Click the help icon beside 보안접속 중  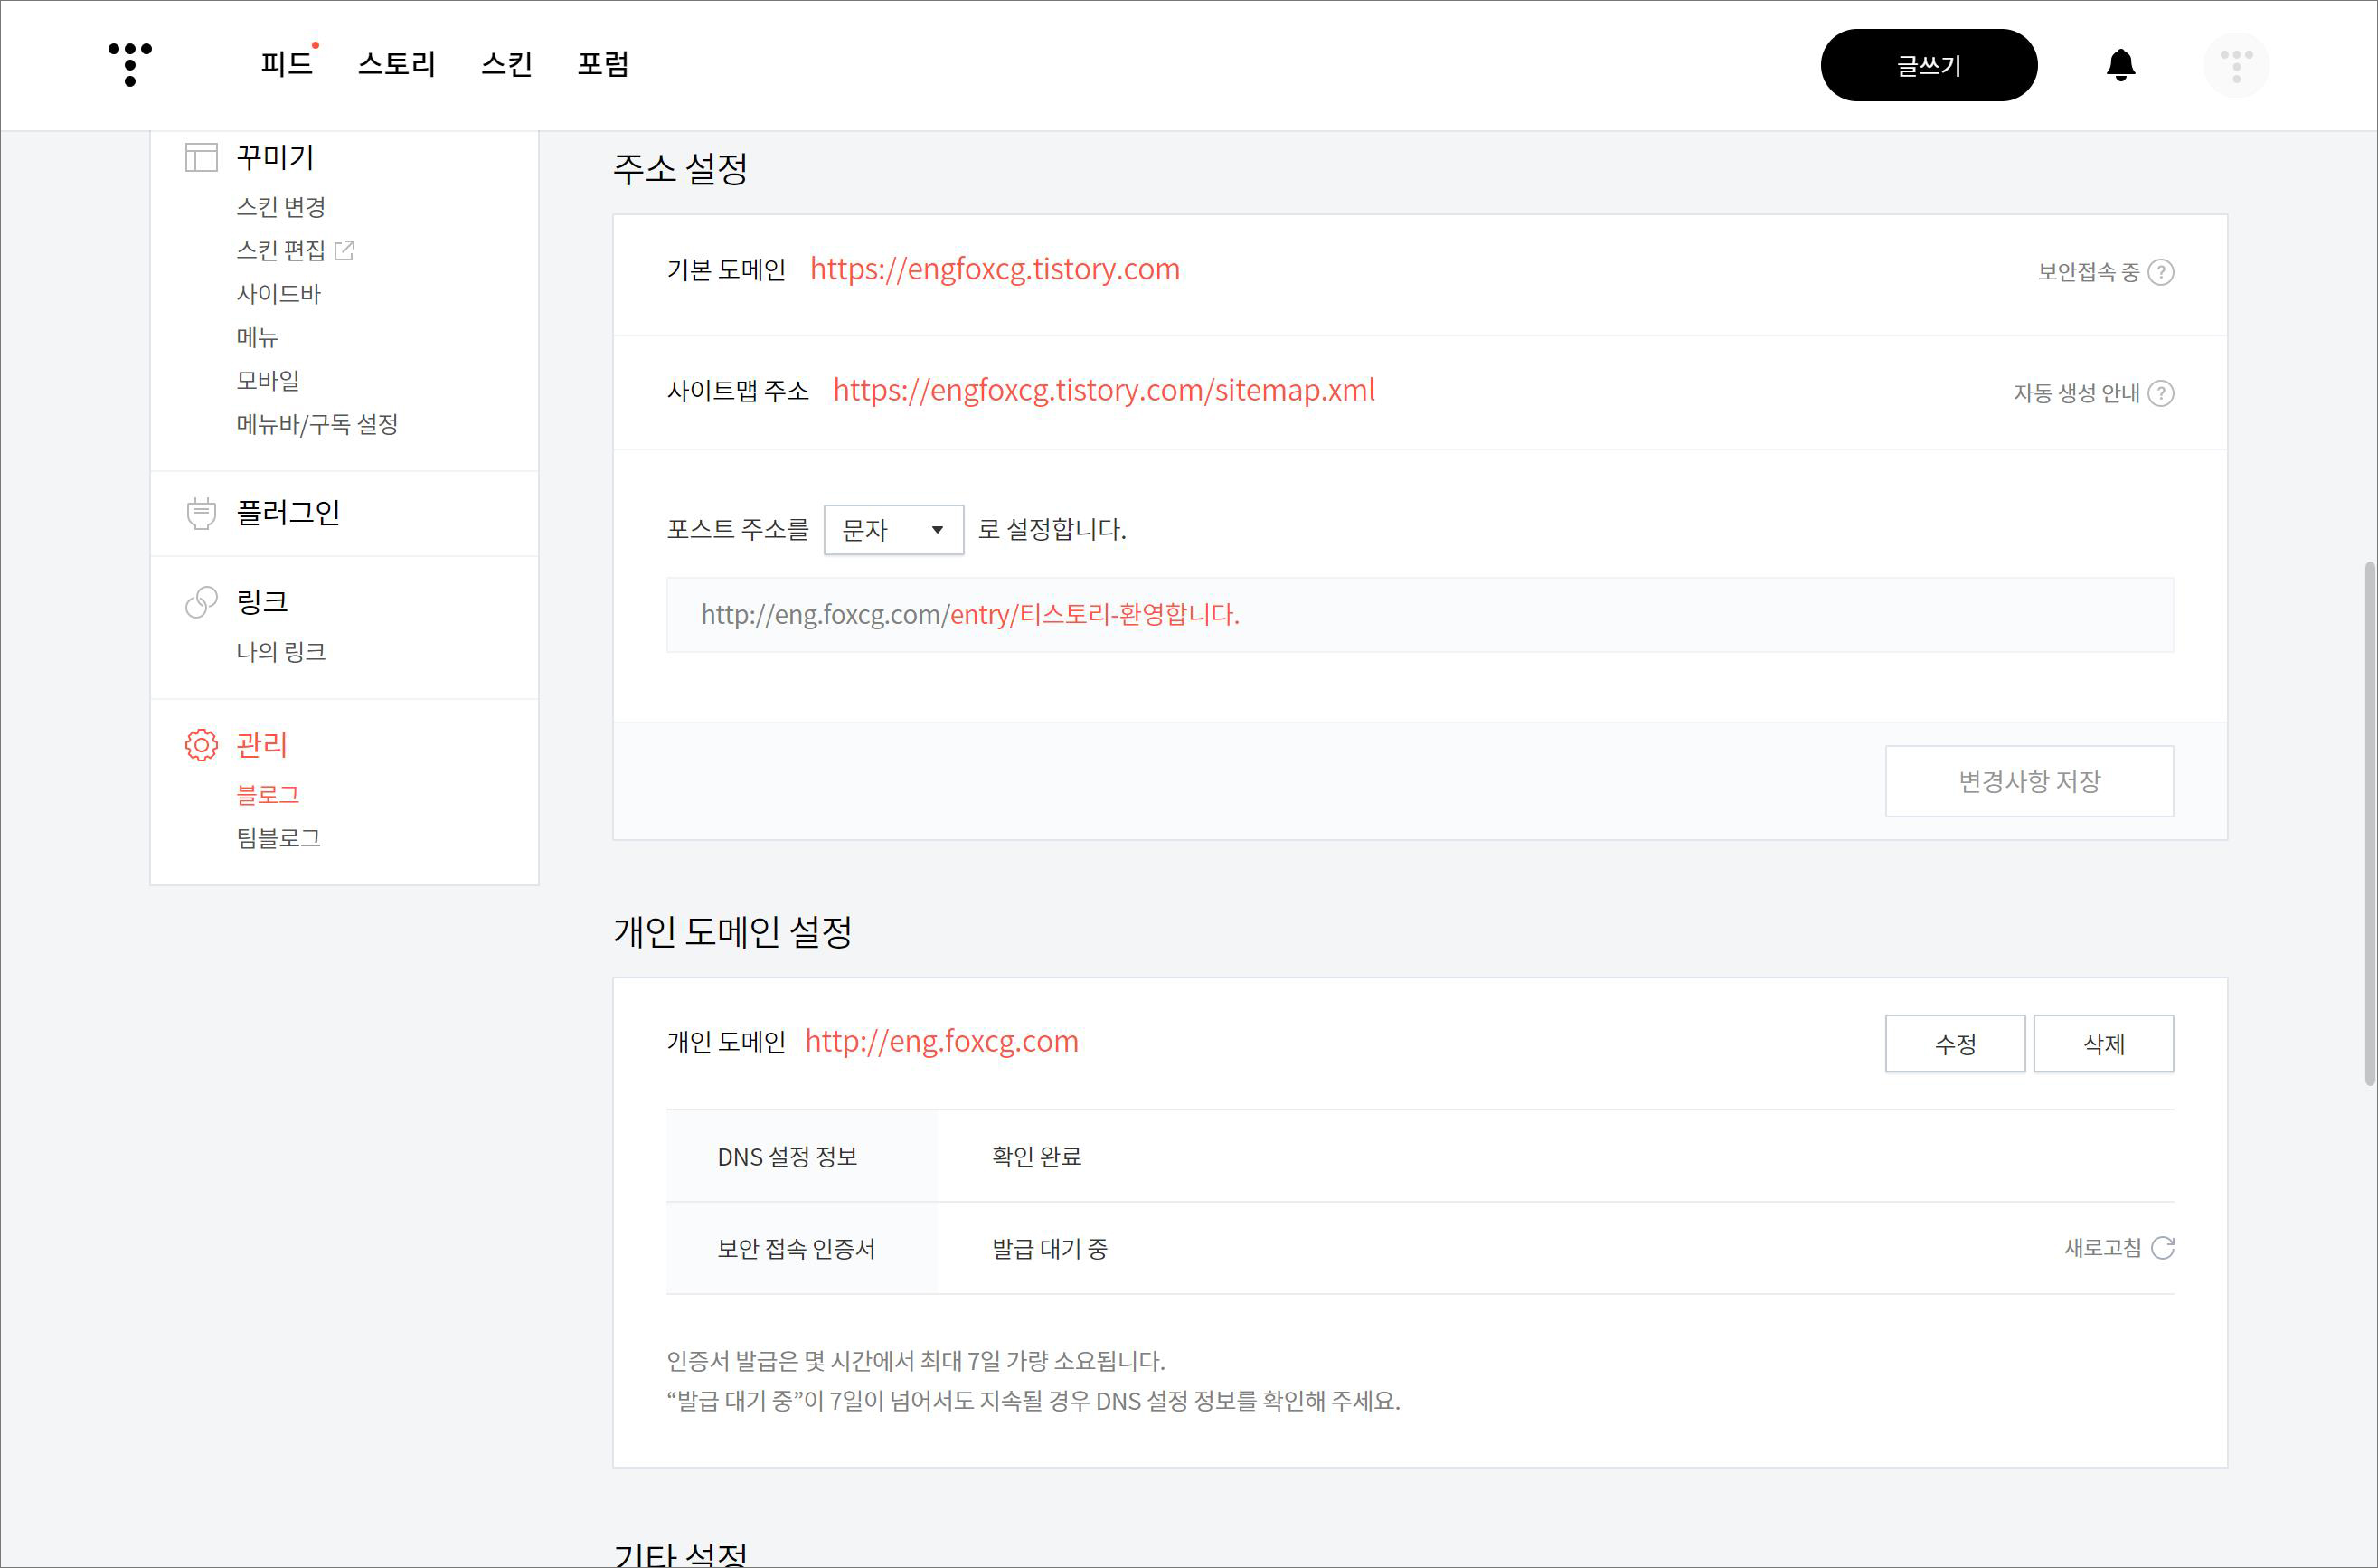[2161, 272]
